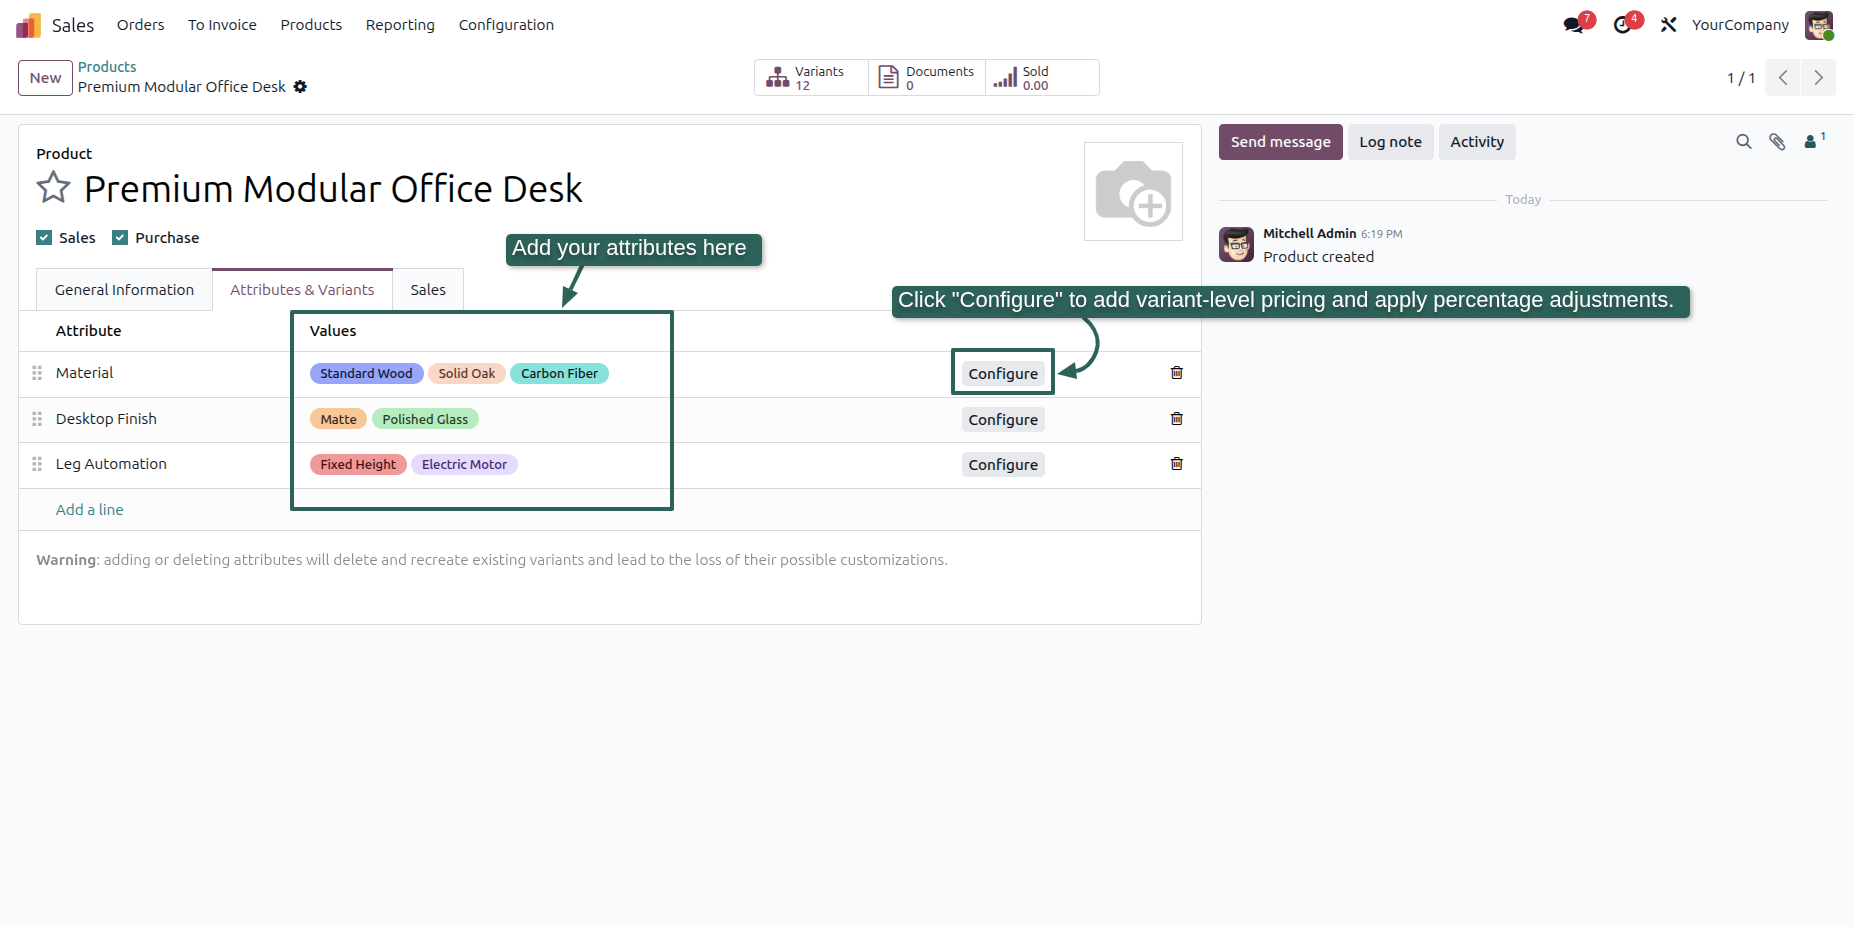Edit the product name field
Image resolution: width=1854 pixels, height=927 pixels.
tap(333, 189)
